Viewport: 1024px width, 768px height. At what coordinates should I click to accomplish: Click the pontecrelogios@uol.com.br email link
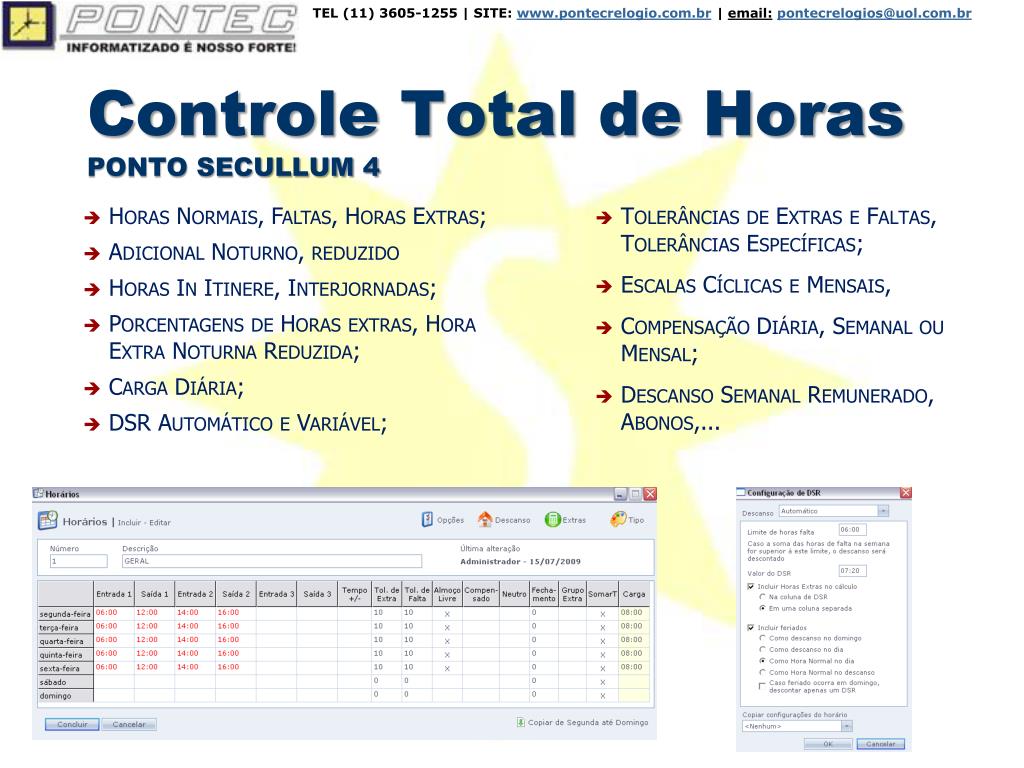coord(874,13)
